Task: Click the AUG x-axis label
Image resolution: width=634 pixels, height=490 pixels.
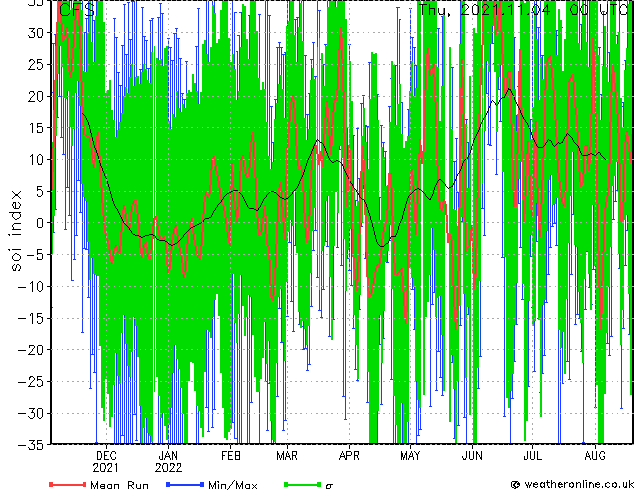Action: pyautogui.click(x=595, y=456)
